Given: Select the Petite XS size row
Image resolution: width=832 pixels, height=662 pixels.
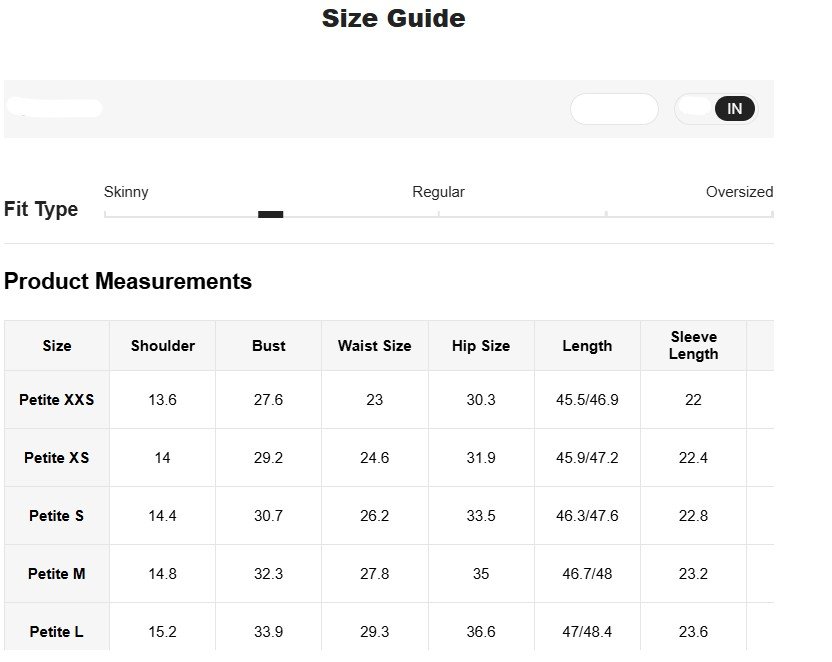Looking at the screenshot, I should click(x=57, y=458).
